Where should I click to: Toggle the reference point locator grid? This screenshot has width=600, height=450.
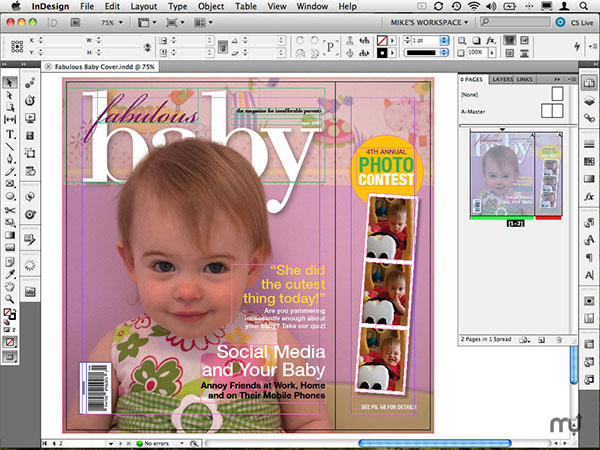pos(18,46)
